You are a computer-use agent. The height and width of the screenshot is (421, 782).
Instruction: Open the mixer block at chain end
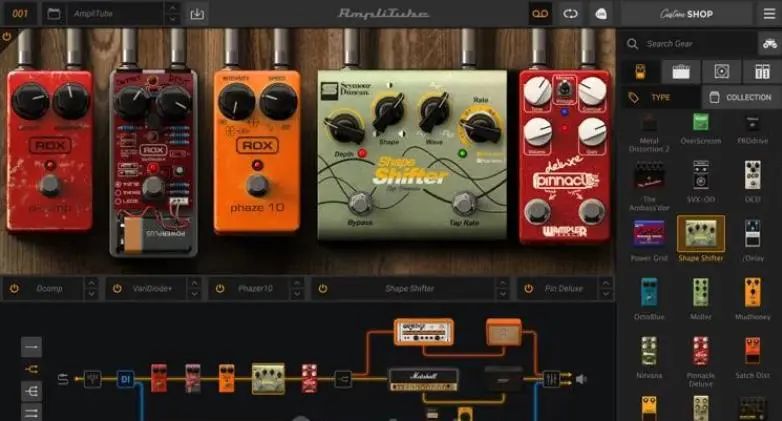coord(551,379)
